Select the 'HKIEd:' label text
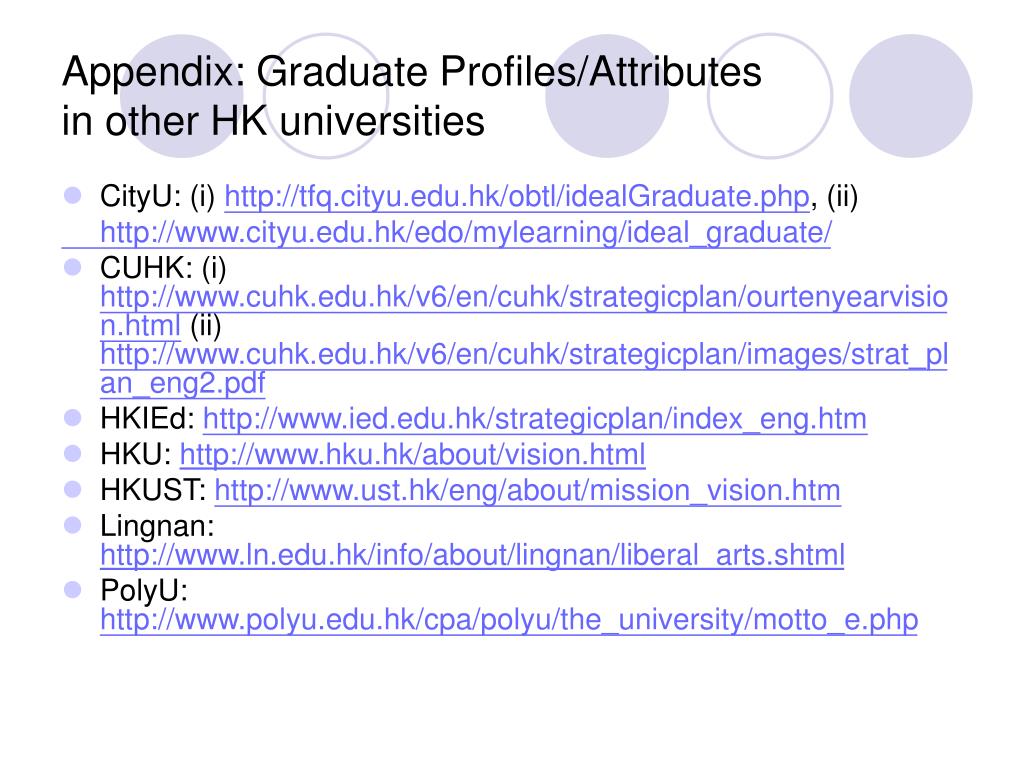The height and width of the screenshot is (768, 1024). click(x=148, y=419)
